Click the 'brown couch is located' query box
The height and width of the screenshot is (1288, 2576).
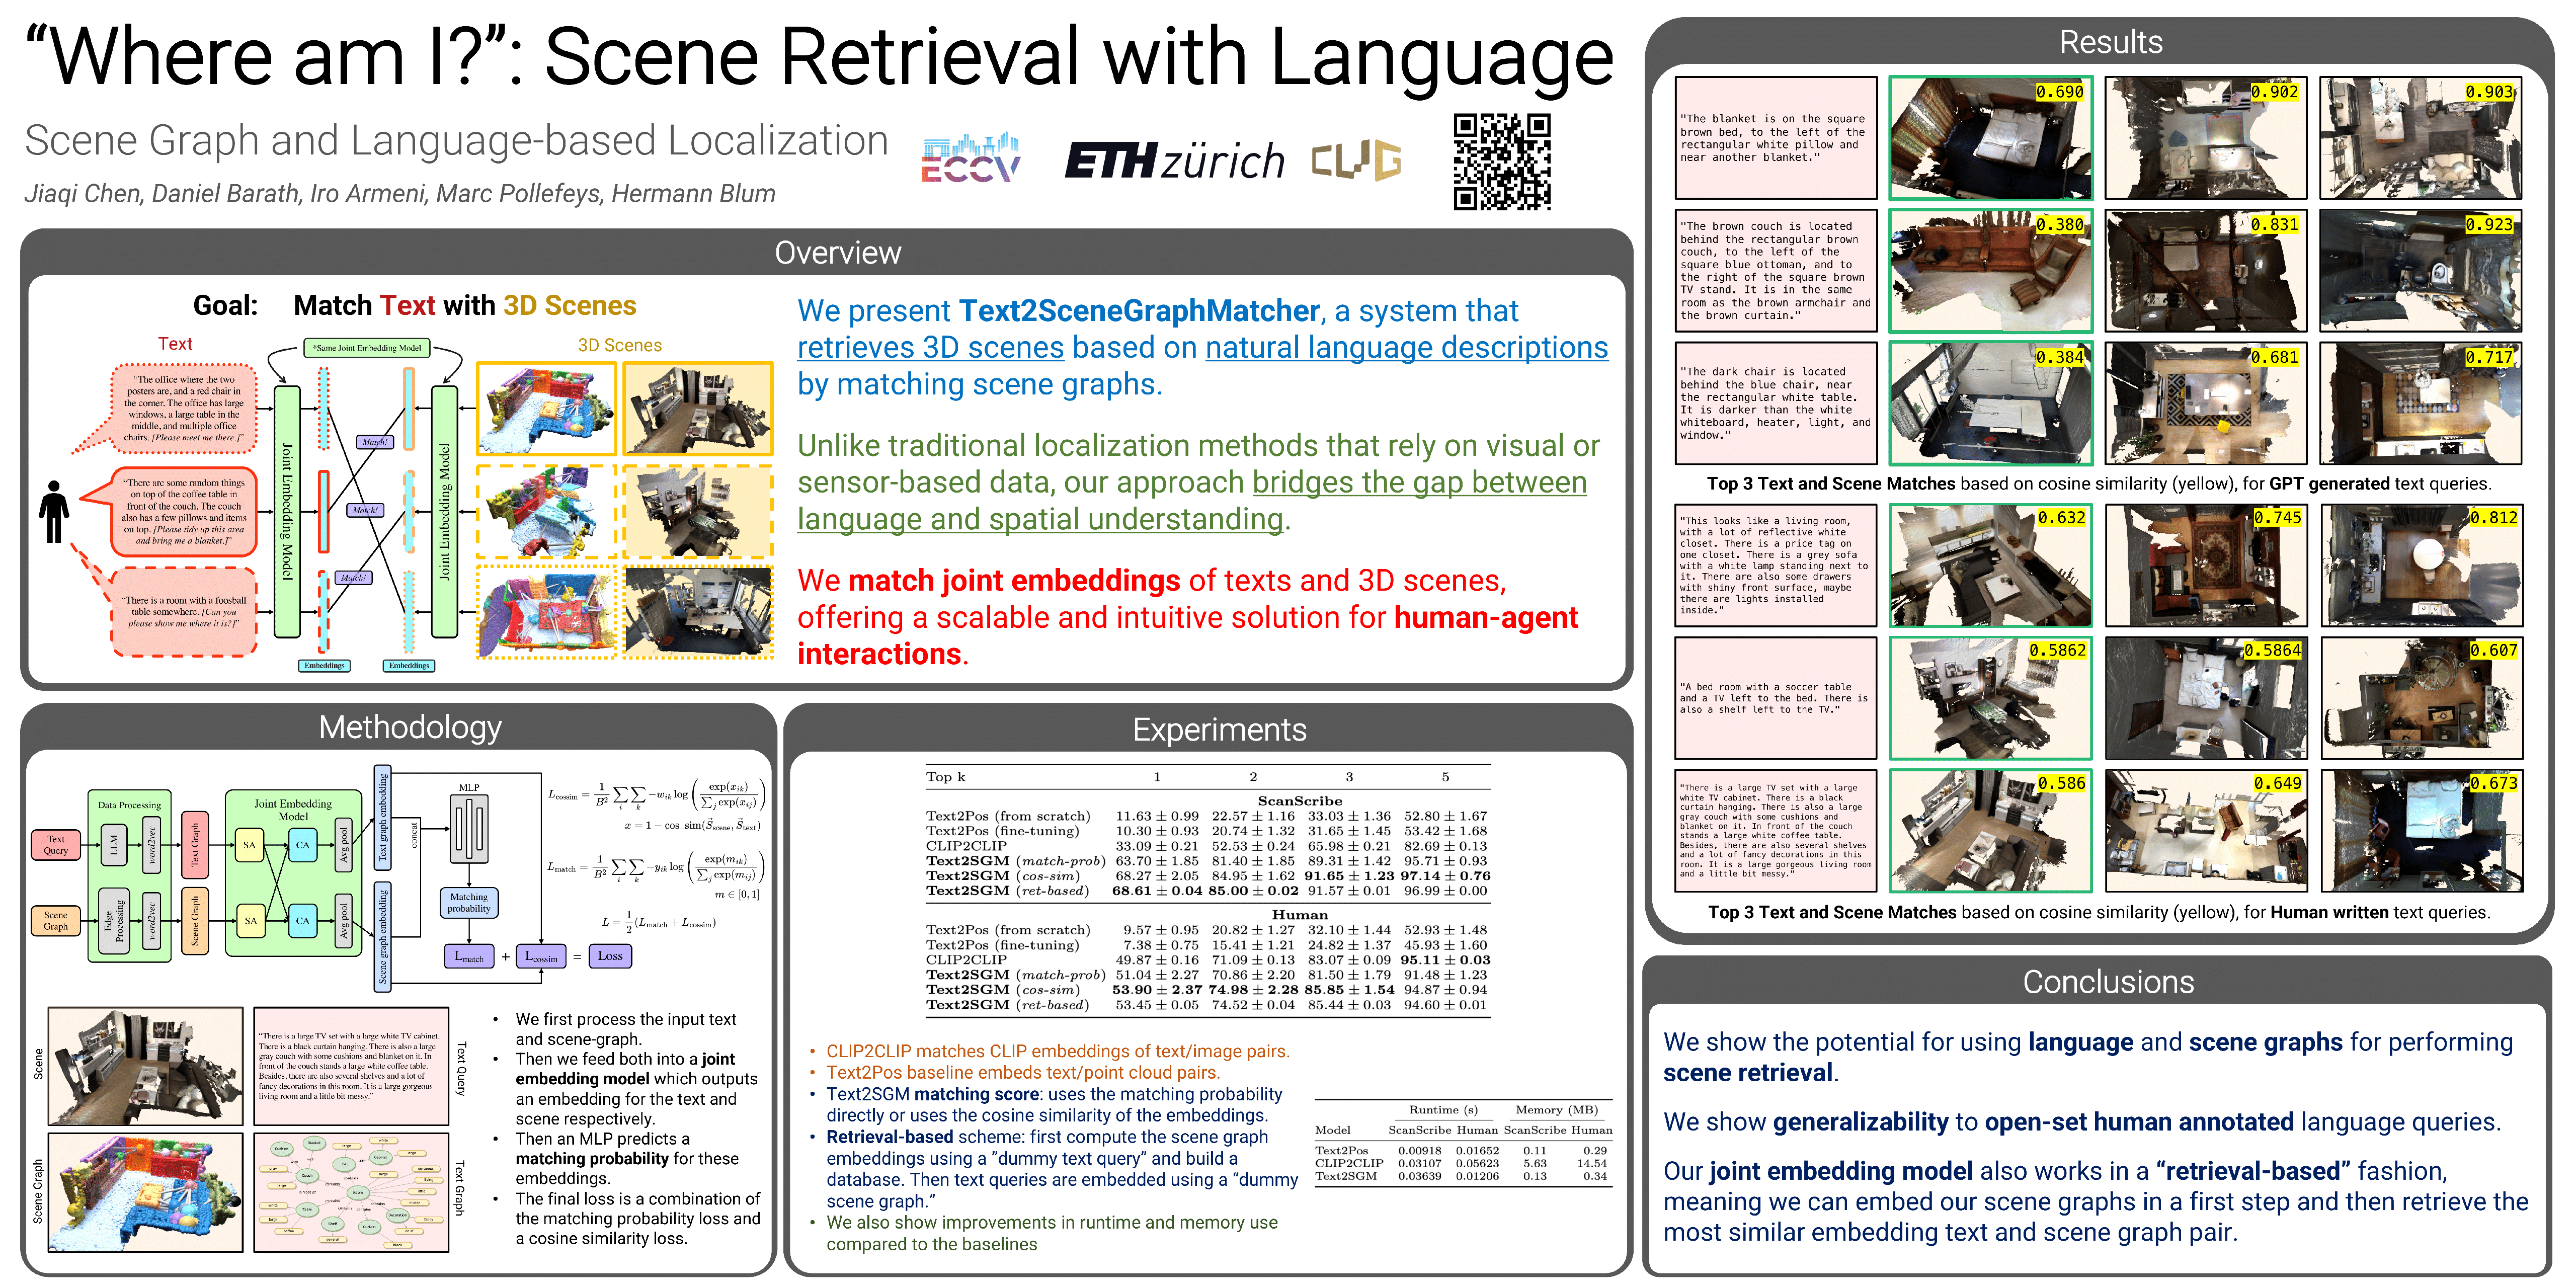click(1775, 270)
